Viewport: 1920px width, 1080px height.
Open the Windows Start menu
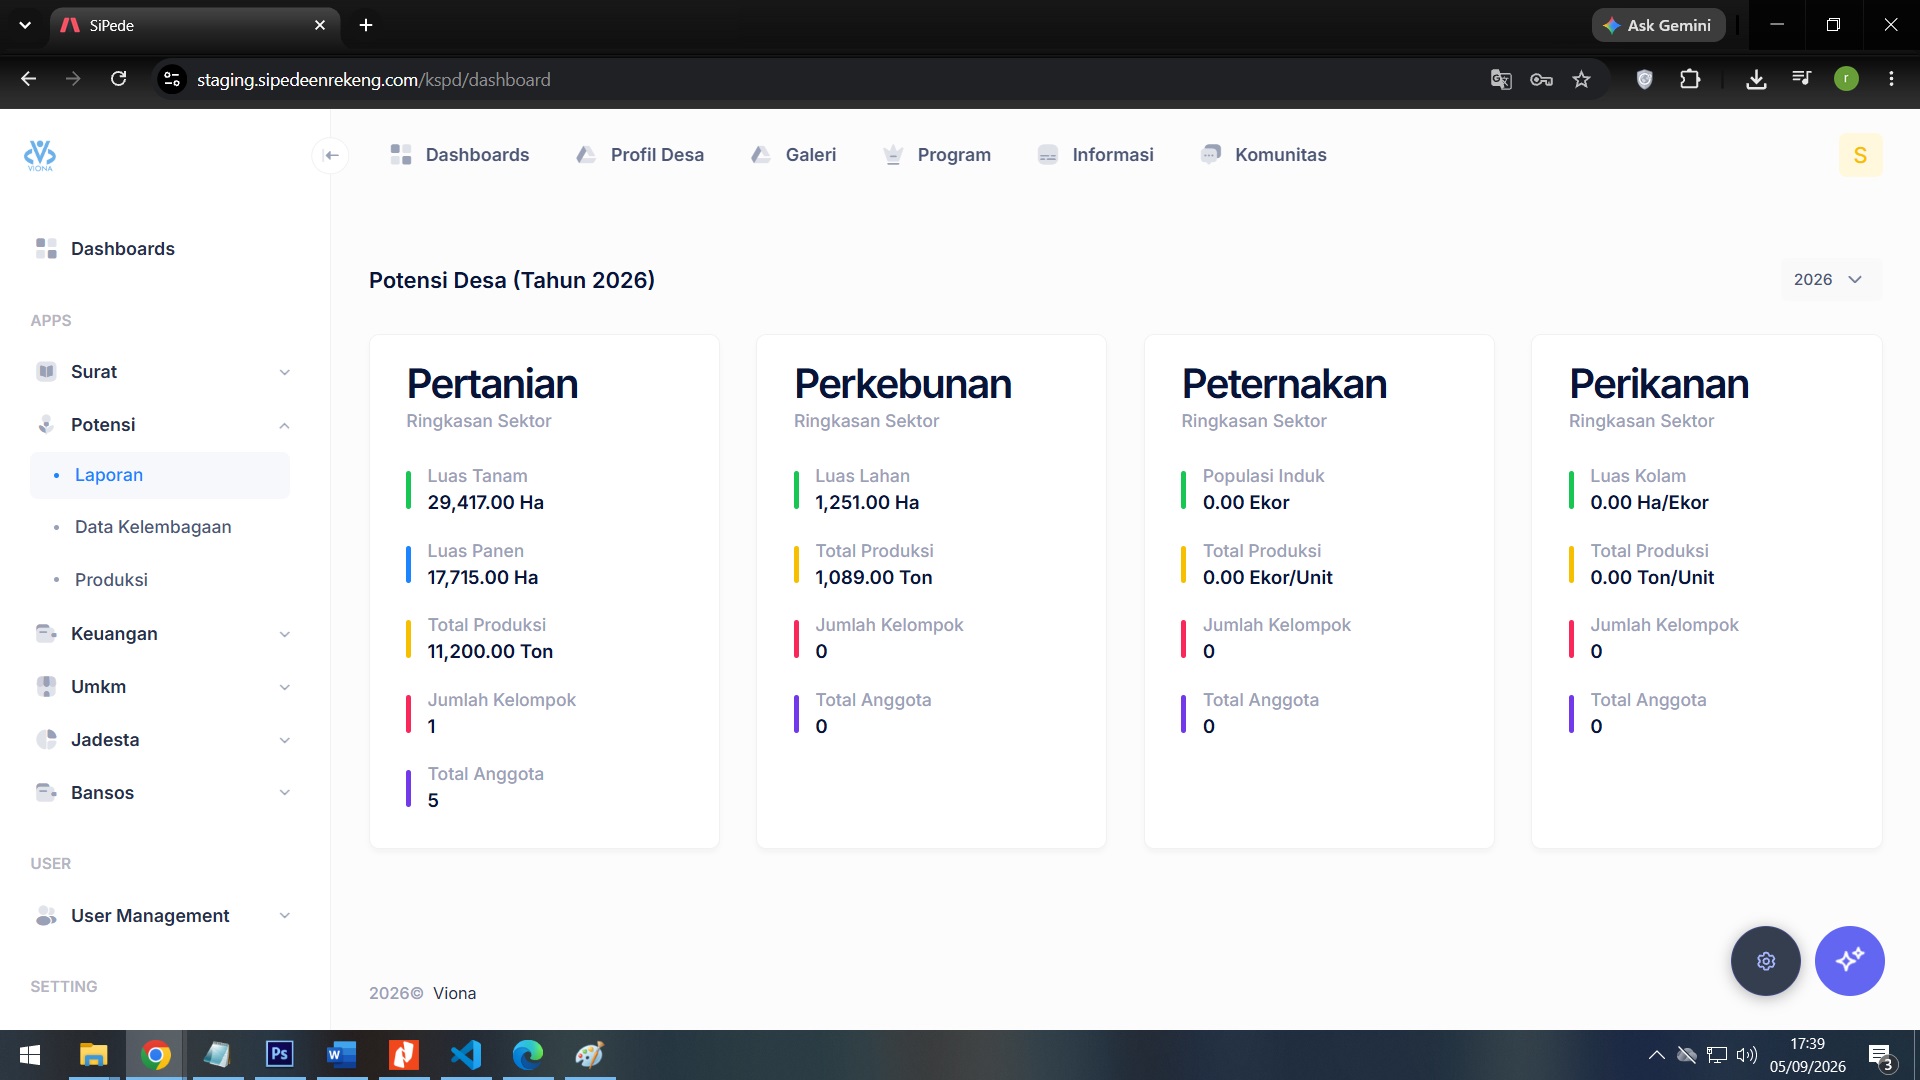click(30, 1054)
